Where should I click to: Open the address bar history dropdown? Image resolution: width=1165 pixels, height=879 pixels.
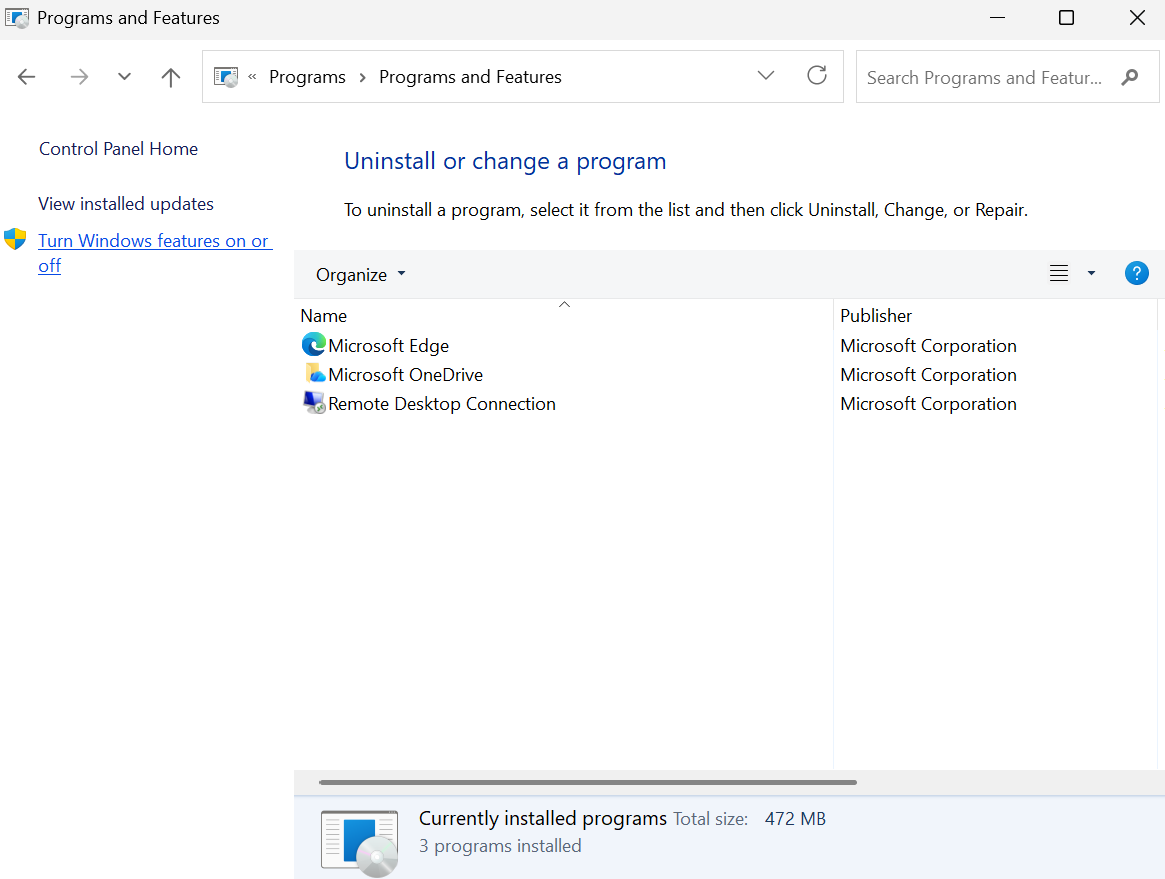click(766, 76)
